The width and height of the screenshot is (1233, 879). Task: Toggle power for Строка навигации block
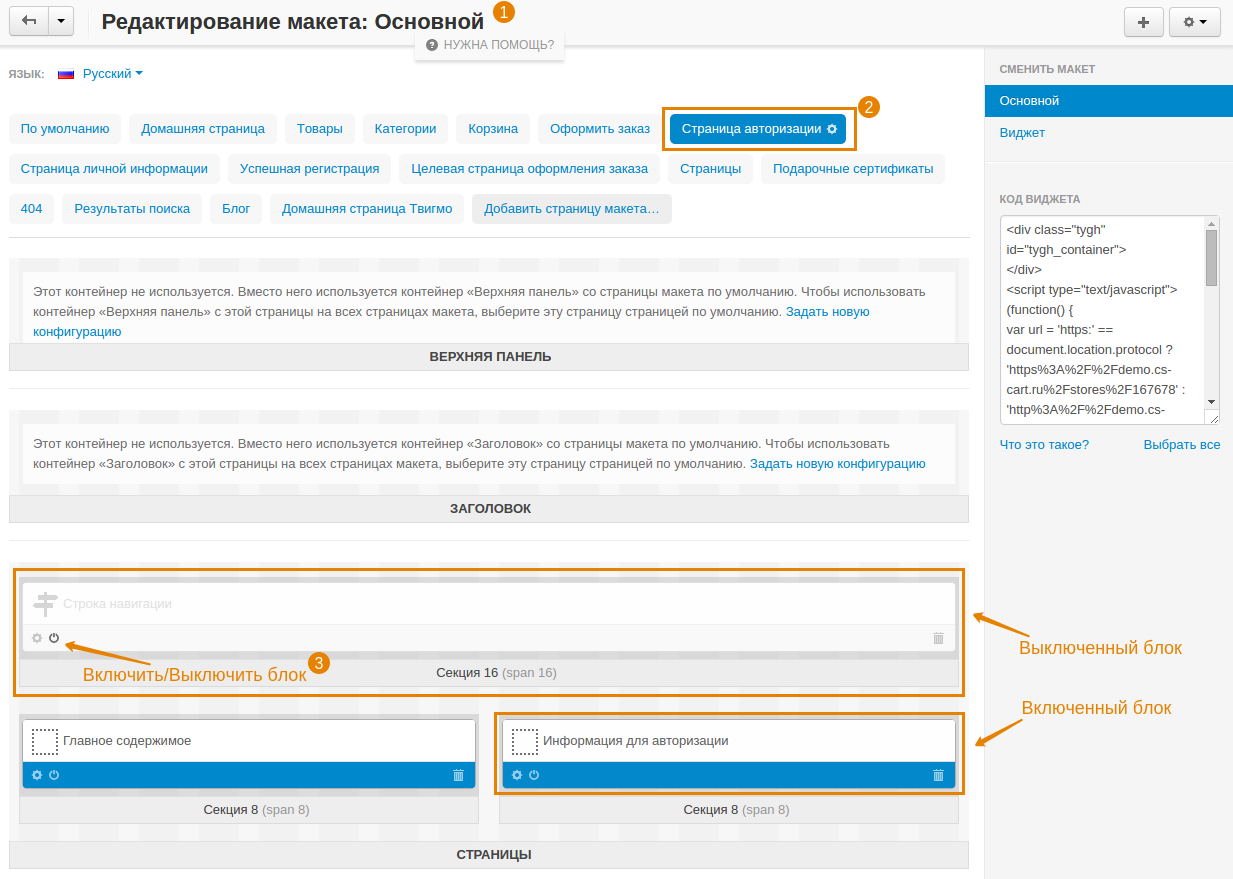tap(54, 638)
